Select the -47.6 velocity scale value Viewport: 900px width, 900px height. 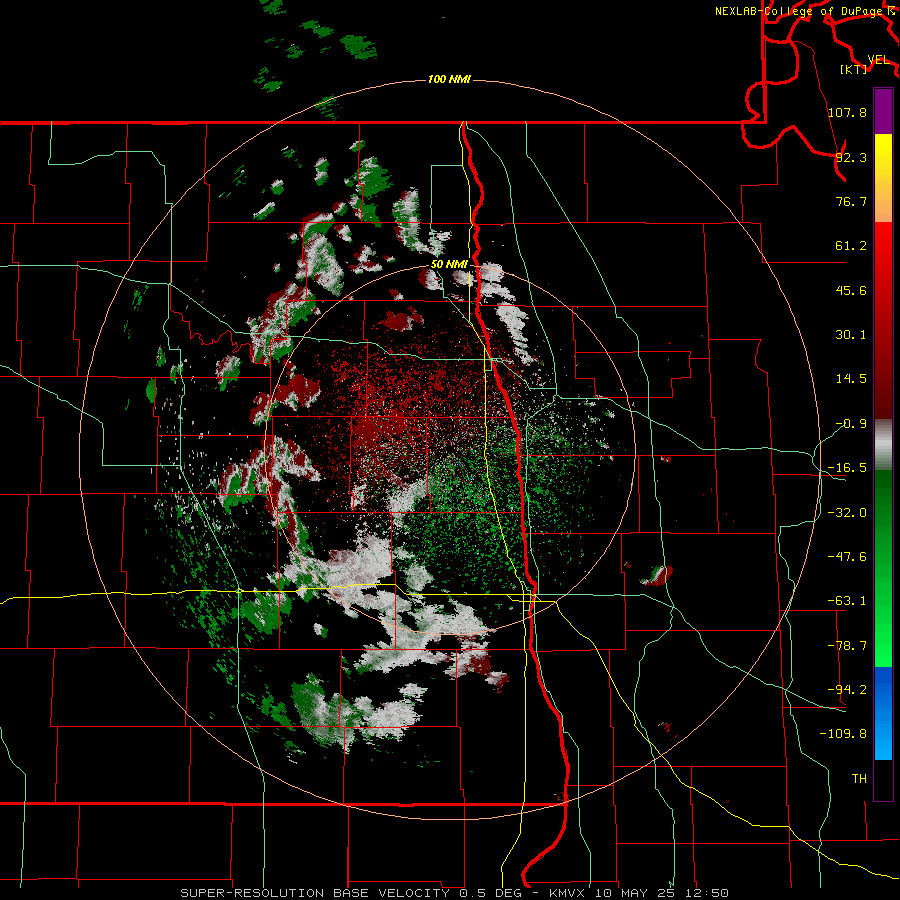847,557
